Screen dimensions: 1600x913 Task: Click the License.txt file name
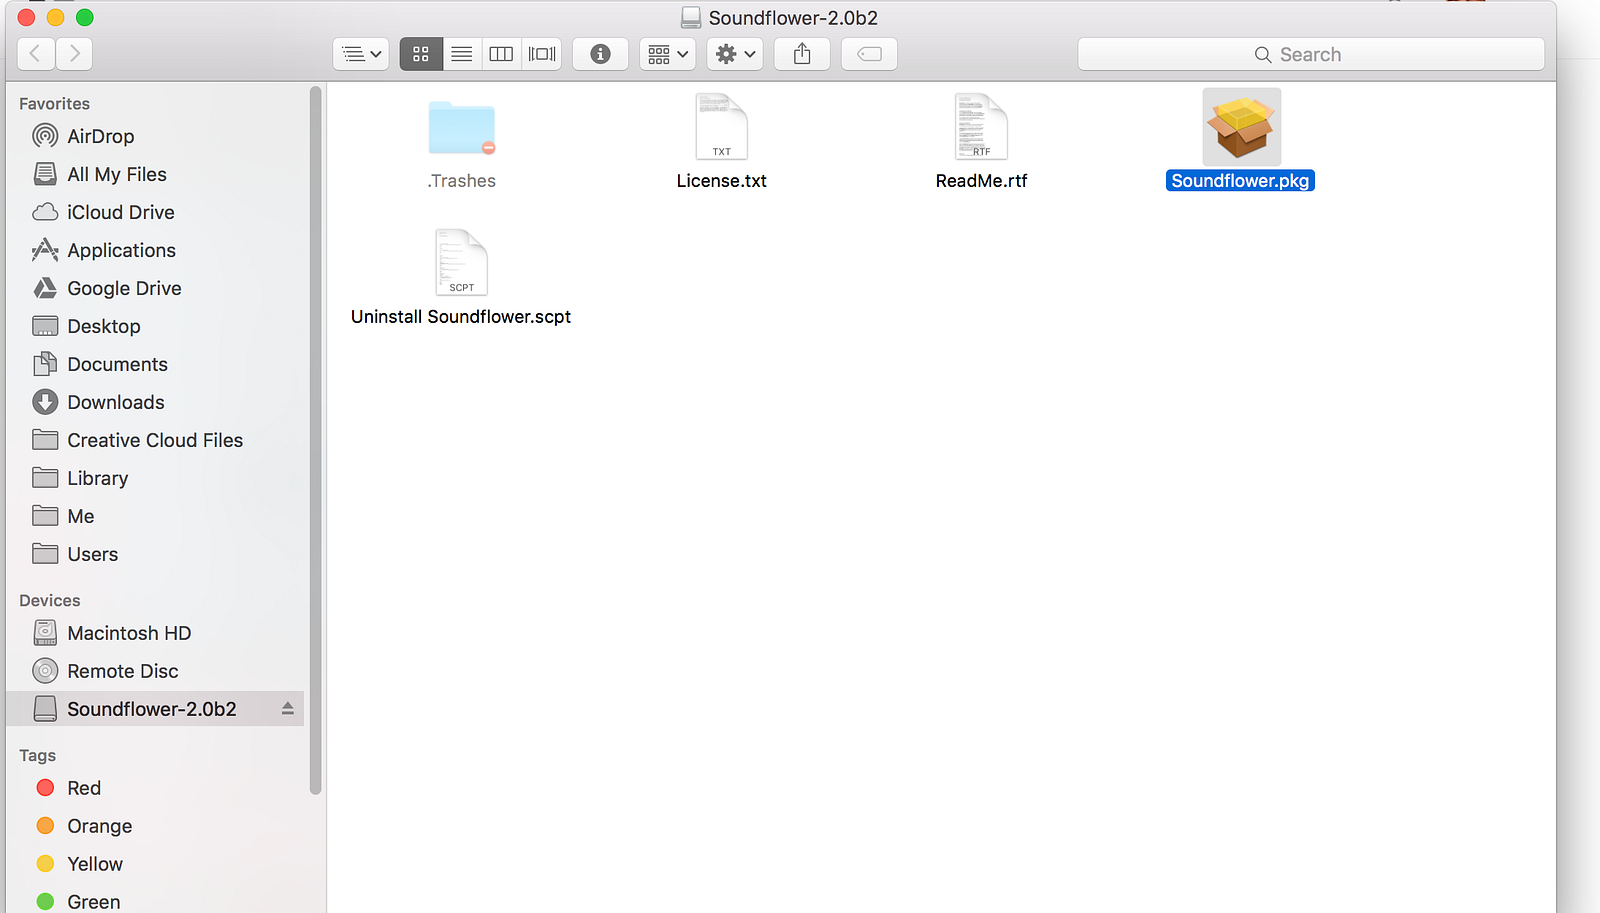pos(722,181)
